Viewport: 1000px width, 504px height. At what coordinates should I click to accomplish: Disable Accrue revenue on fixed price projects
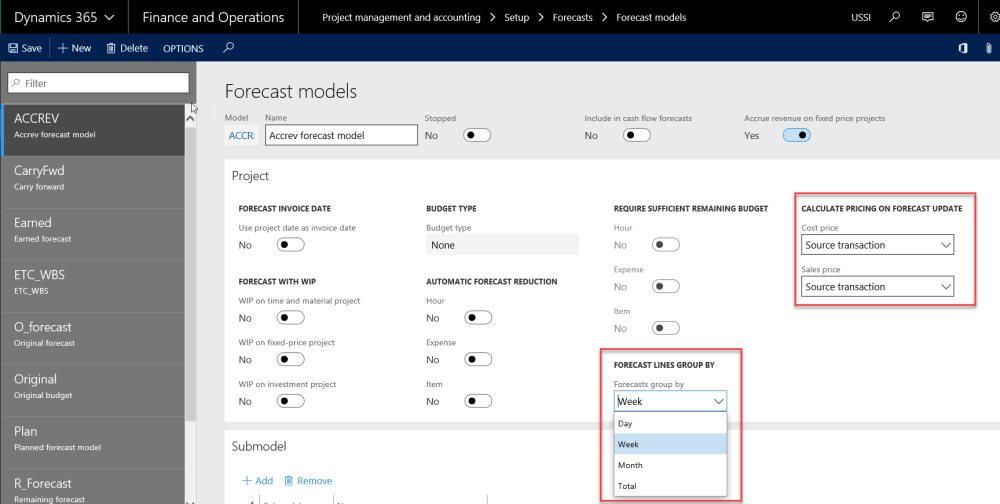pyautogui.click(x=796, y=135)
